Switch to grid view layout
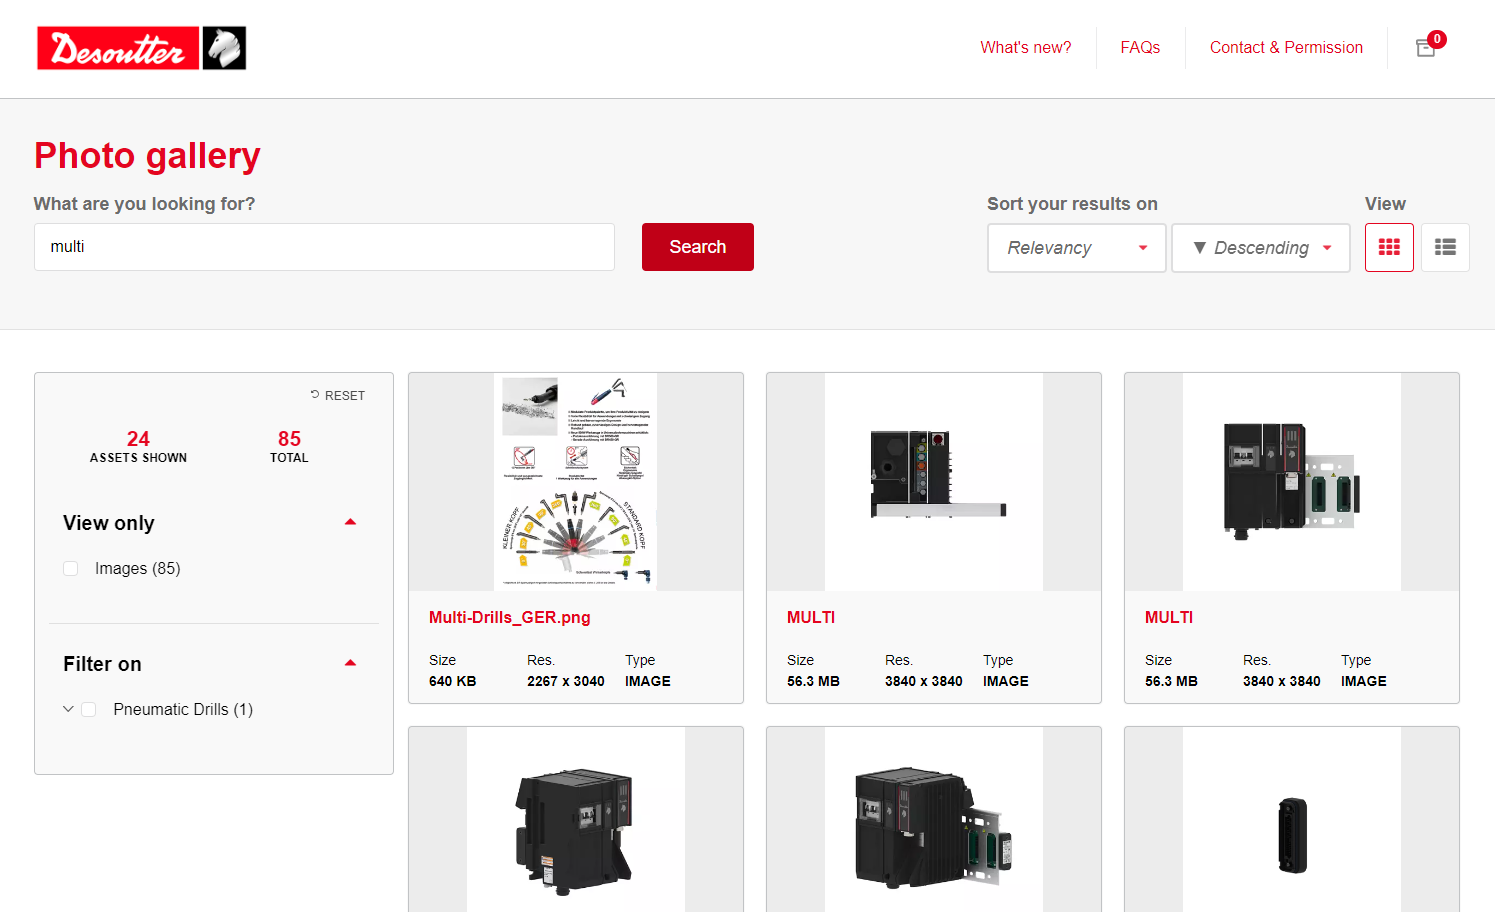Image resolution: width=1495 pixels, height=912 pixels. (x=1389, y=247)
